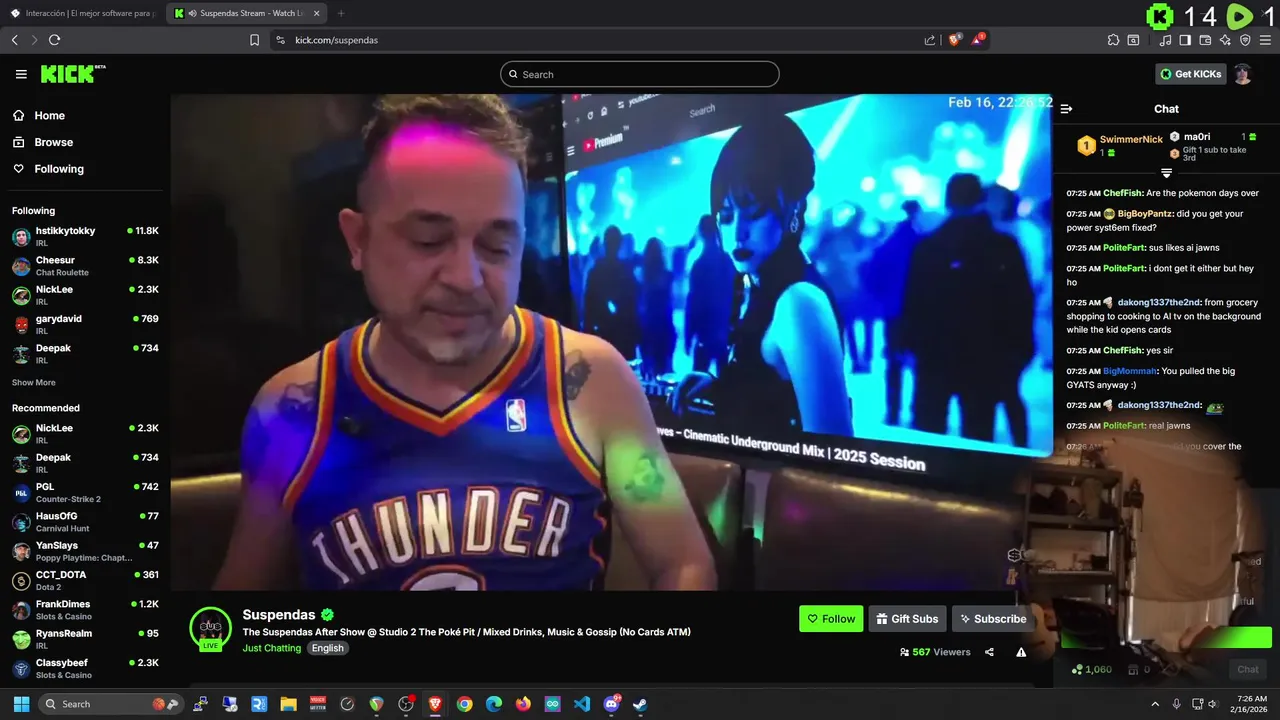Open the browser main menu icon
Viewport: 1280px width, 720px height.
coord(1266,40)
